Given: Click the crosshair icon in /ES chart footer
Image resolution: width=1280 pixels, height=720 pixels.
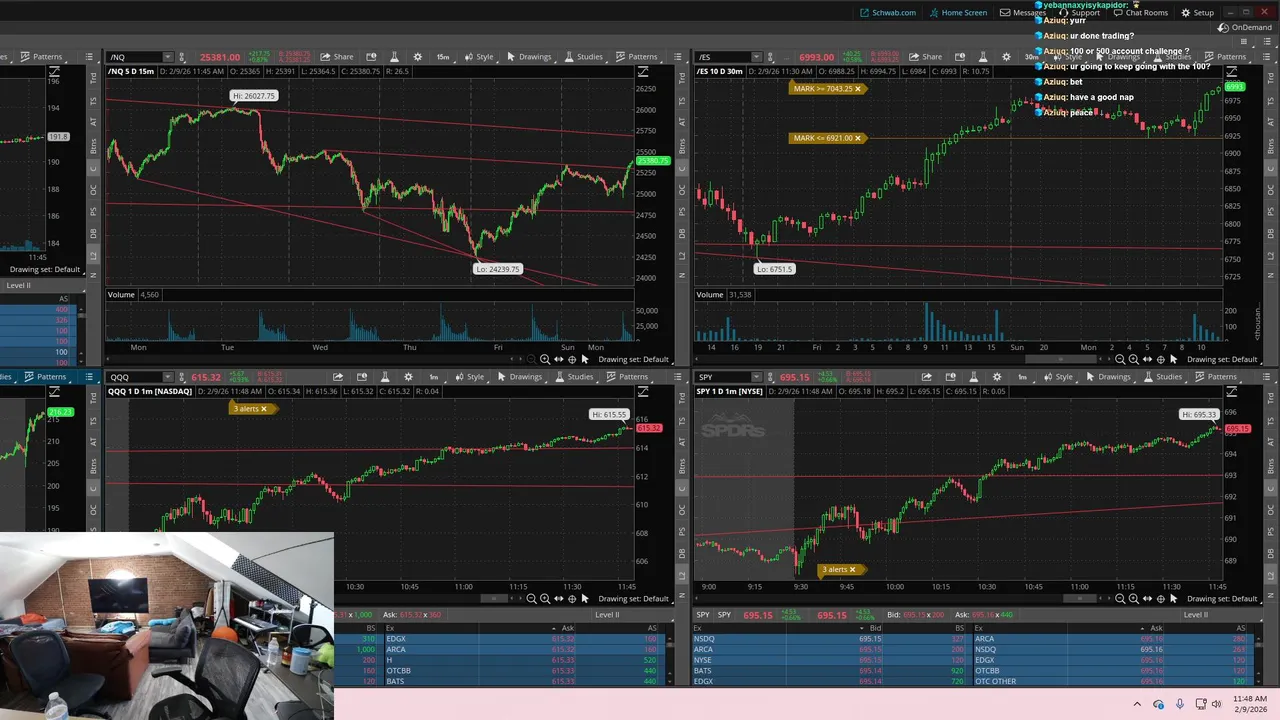Looking at the screenshot, I should coord(1160,359).
